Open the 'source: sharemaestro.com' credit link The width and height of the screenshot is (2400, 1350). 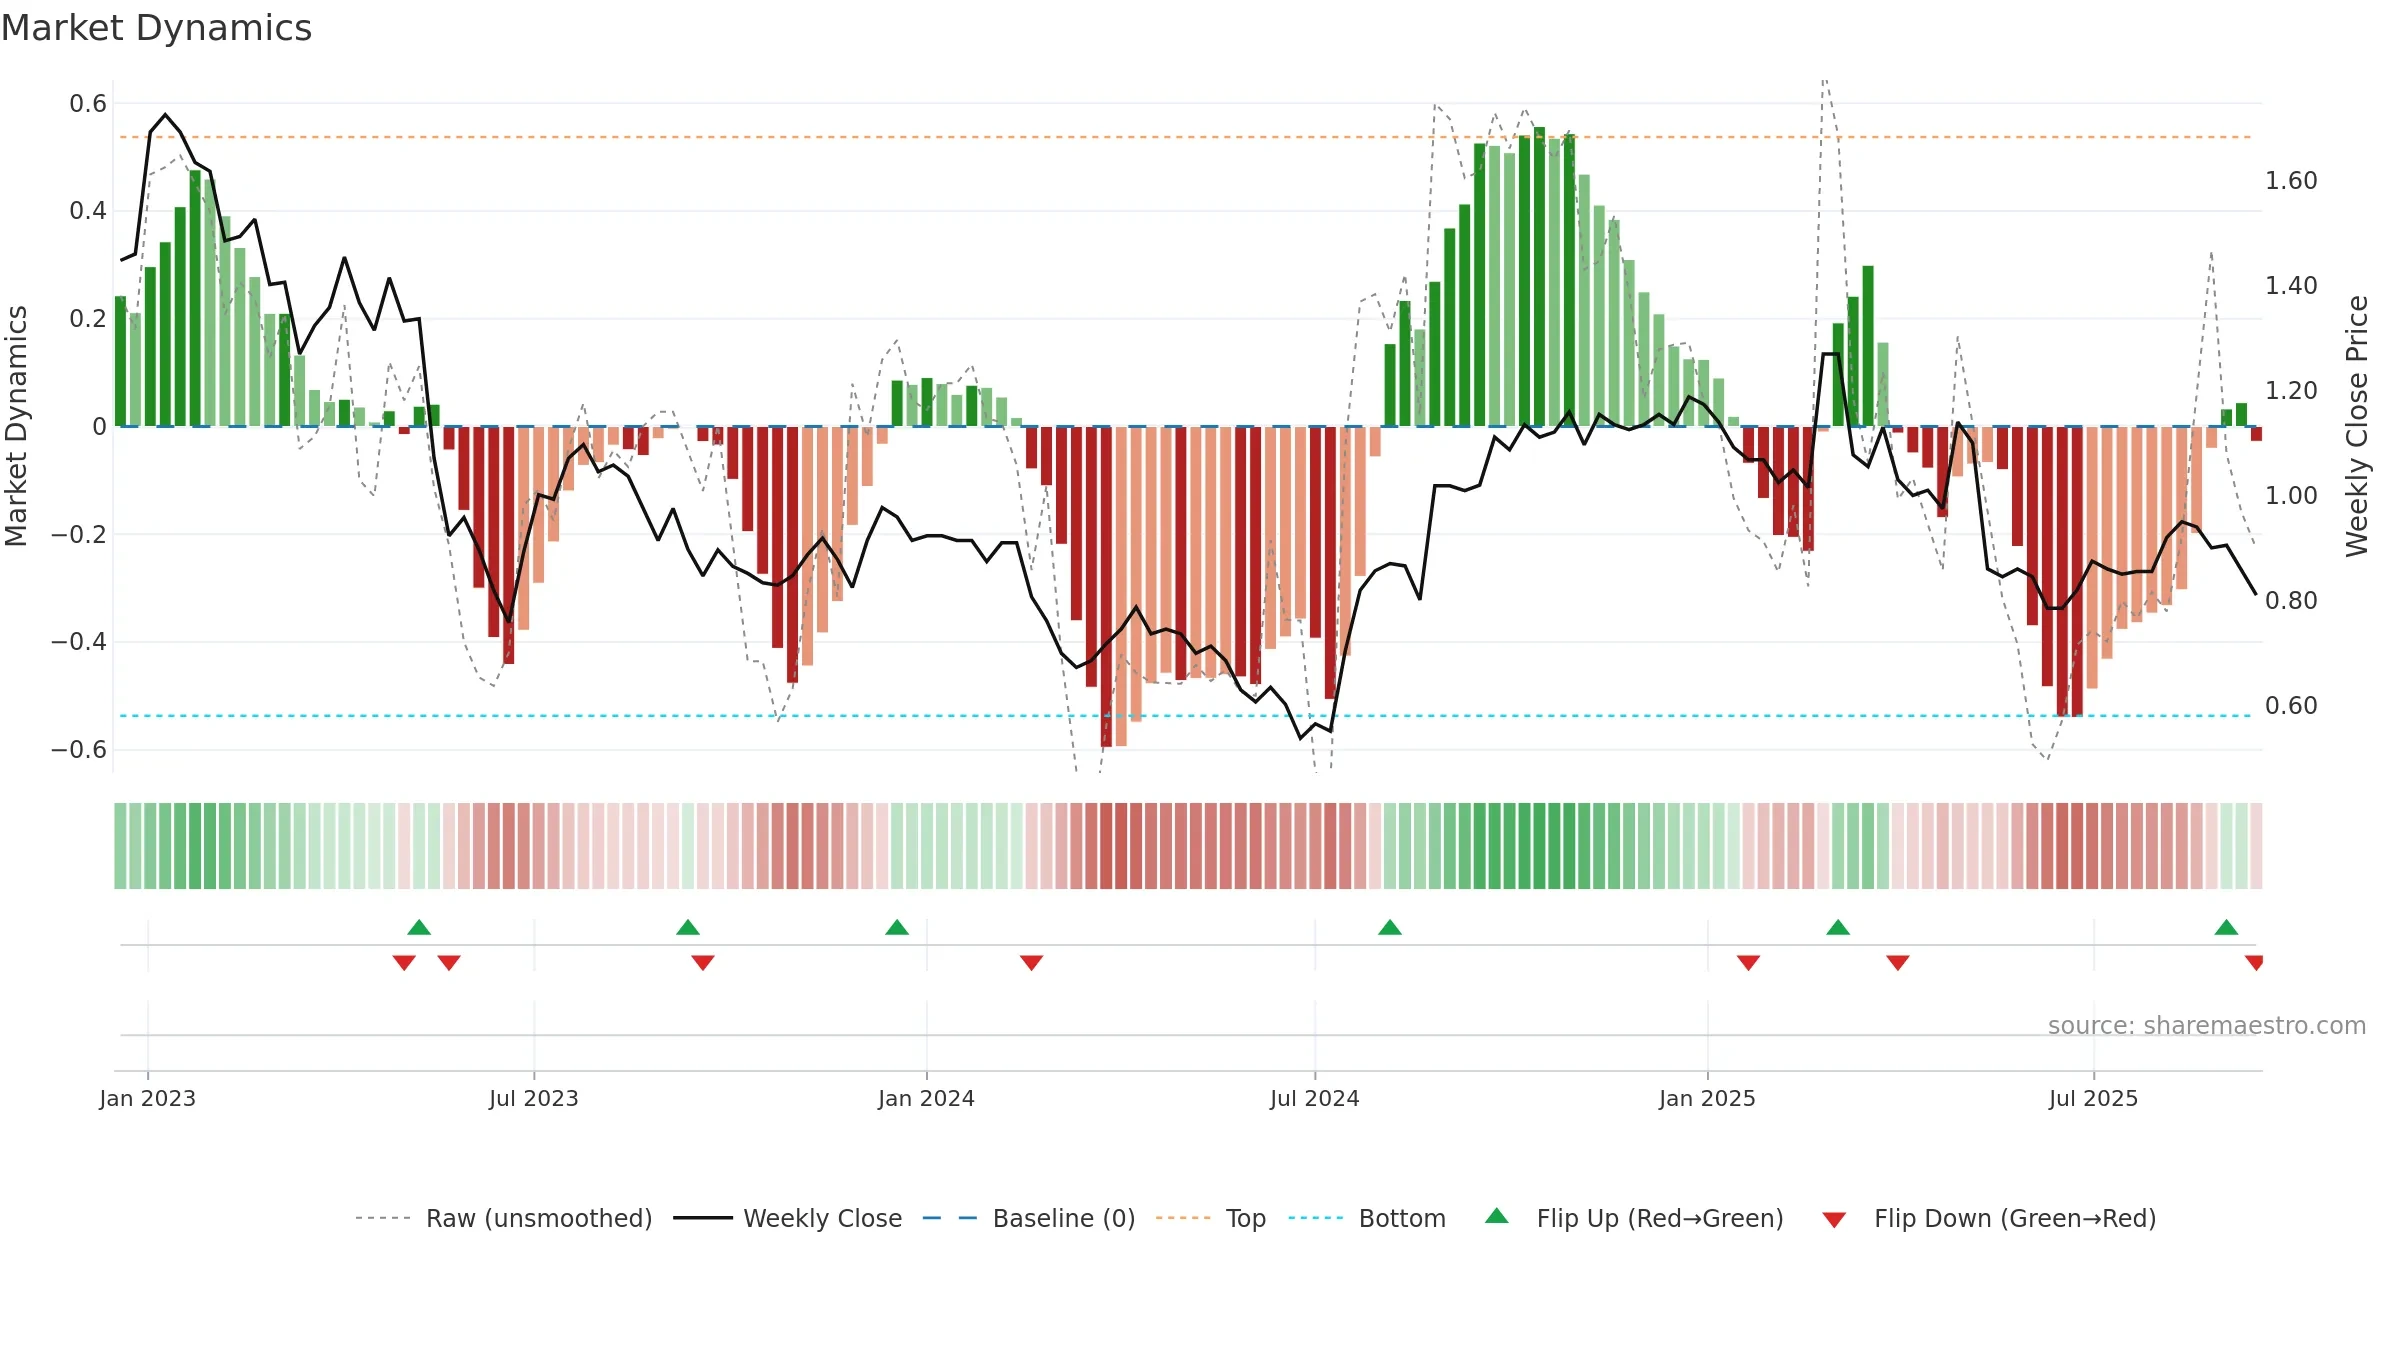coord(2207,1025)
